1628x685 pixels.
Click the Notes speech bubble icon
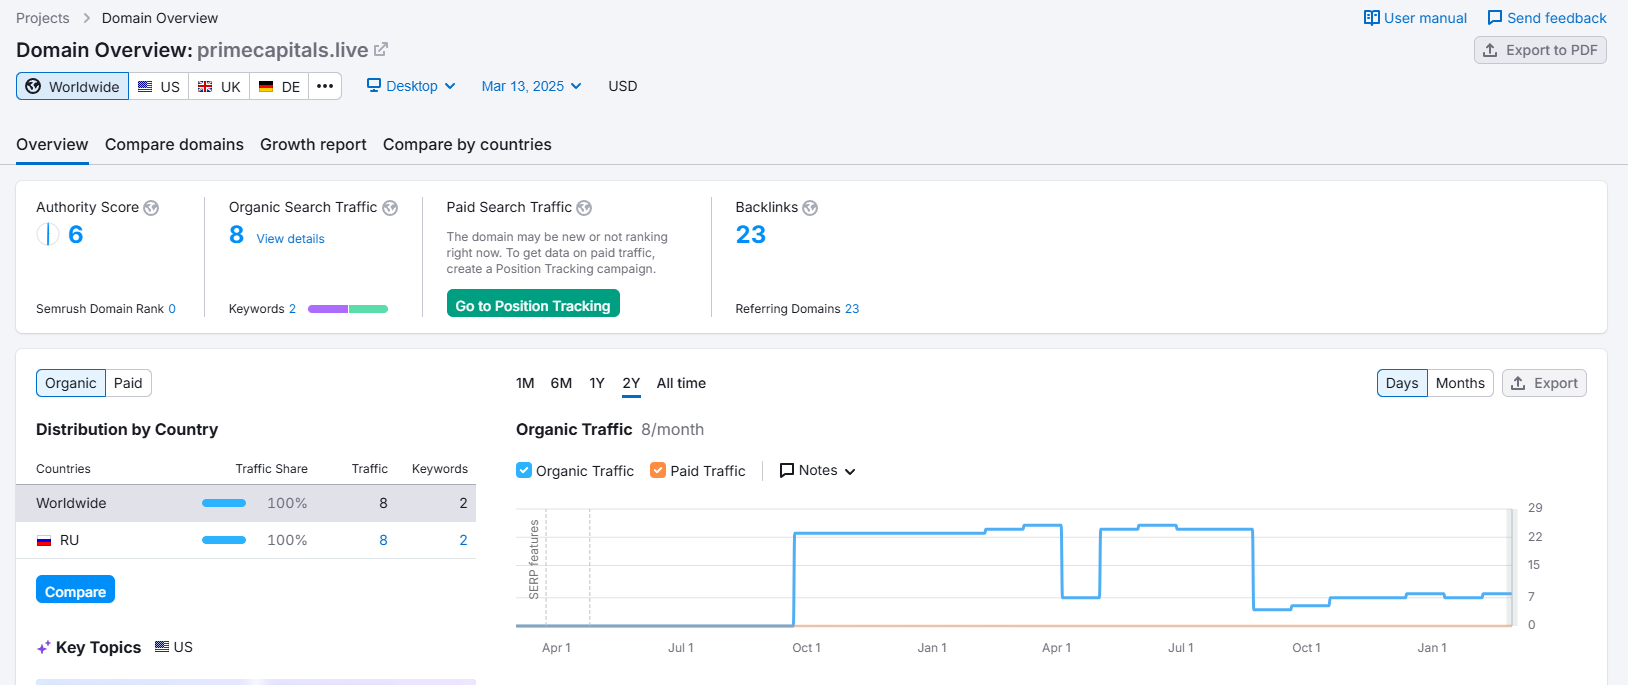[787, 470]
